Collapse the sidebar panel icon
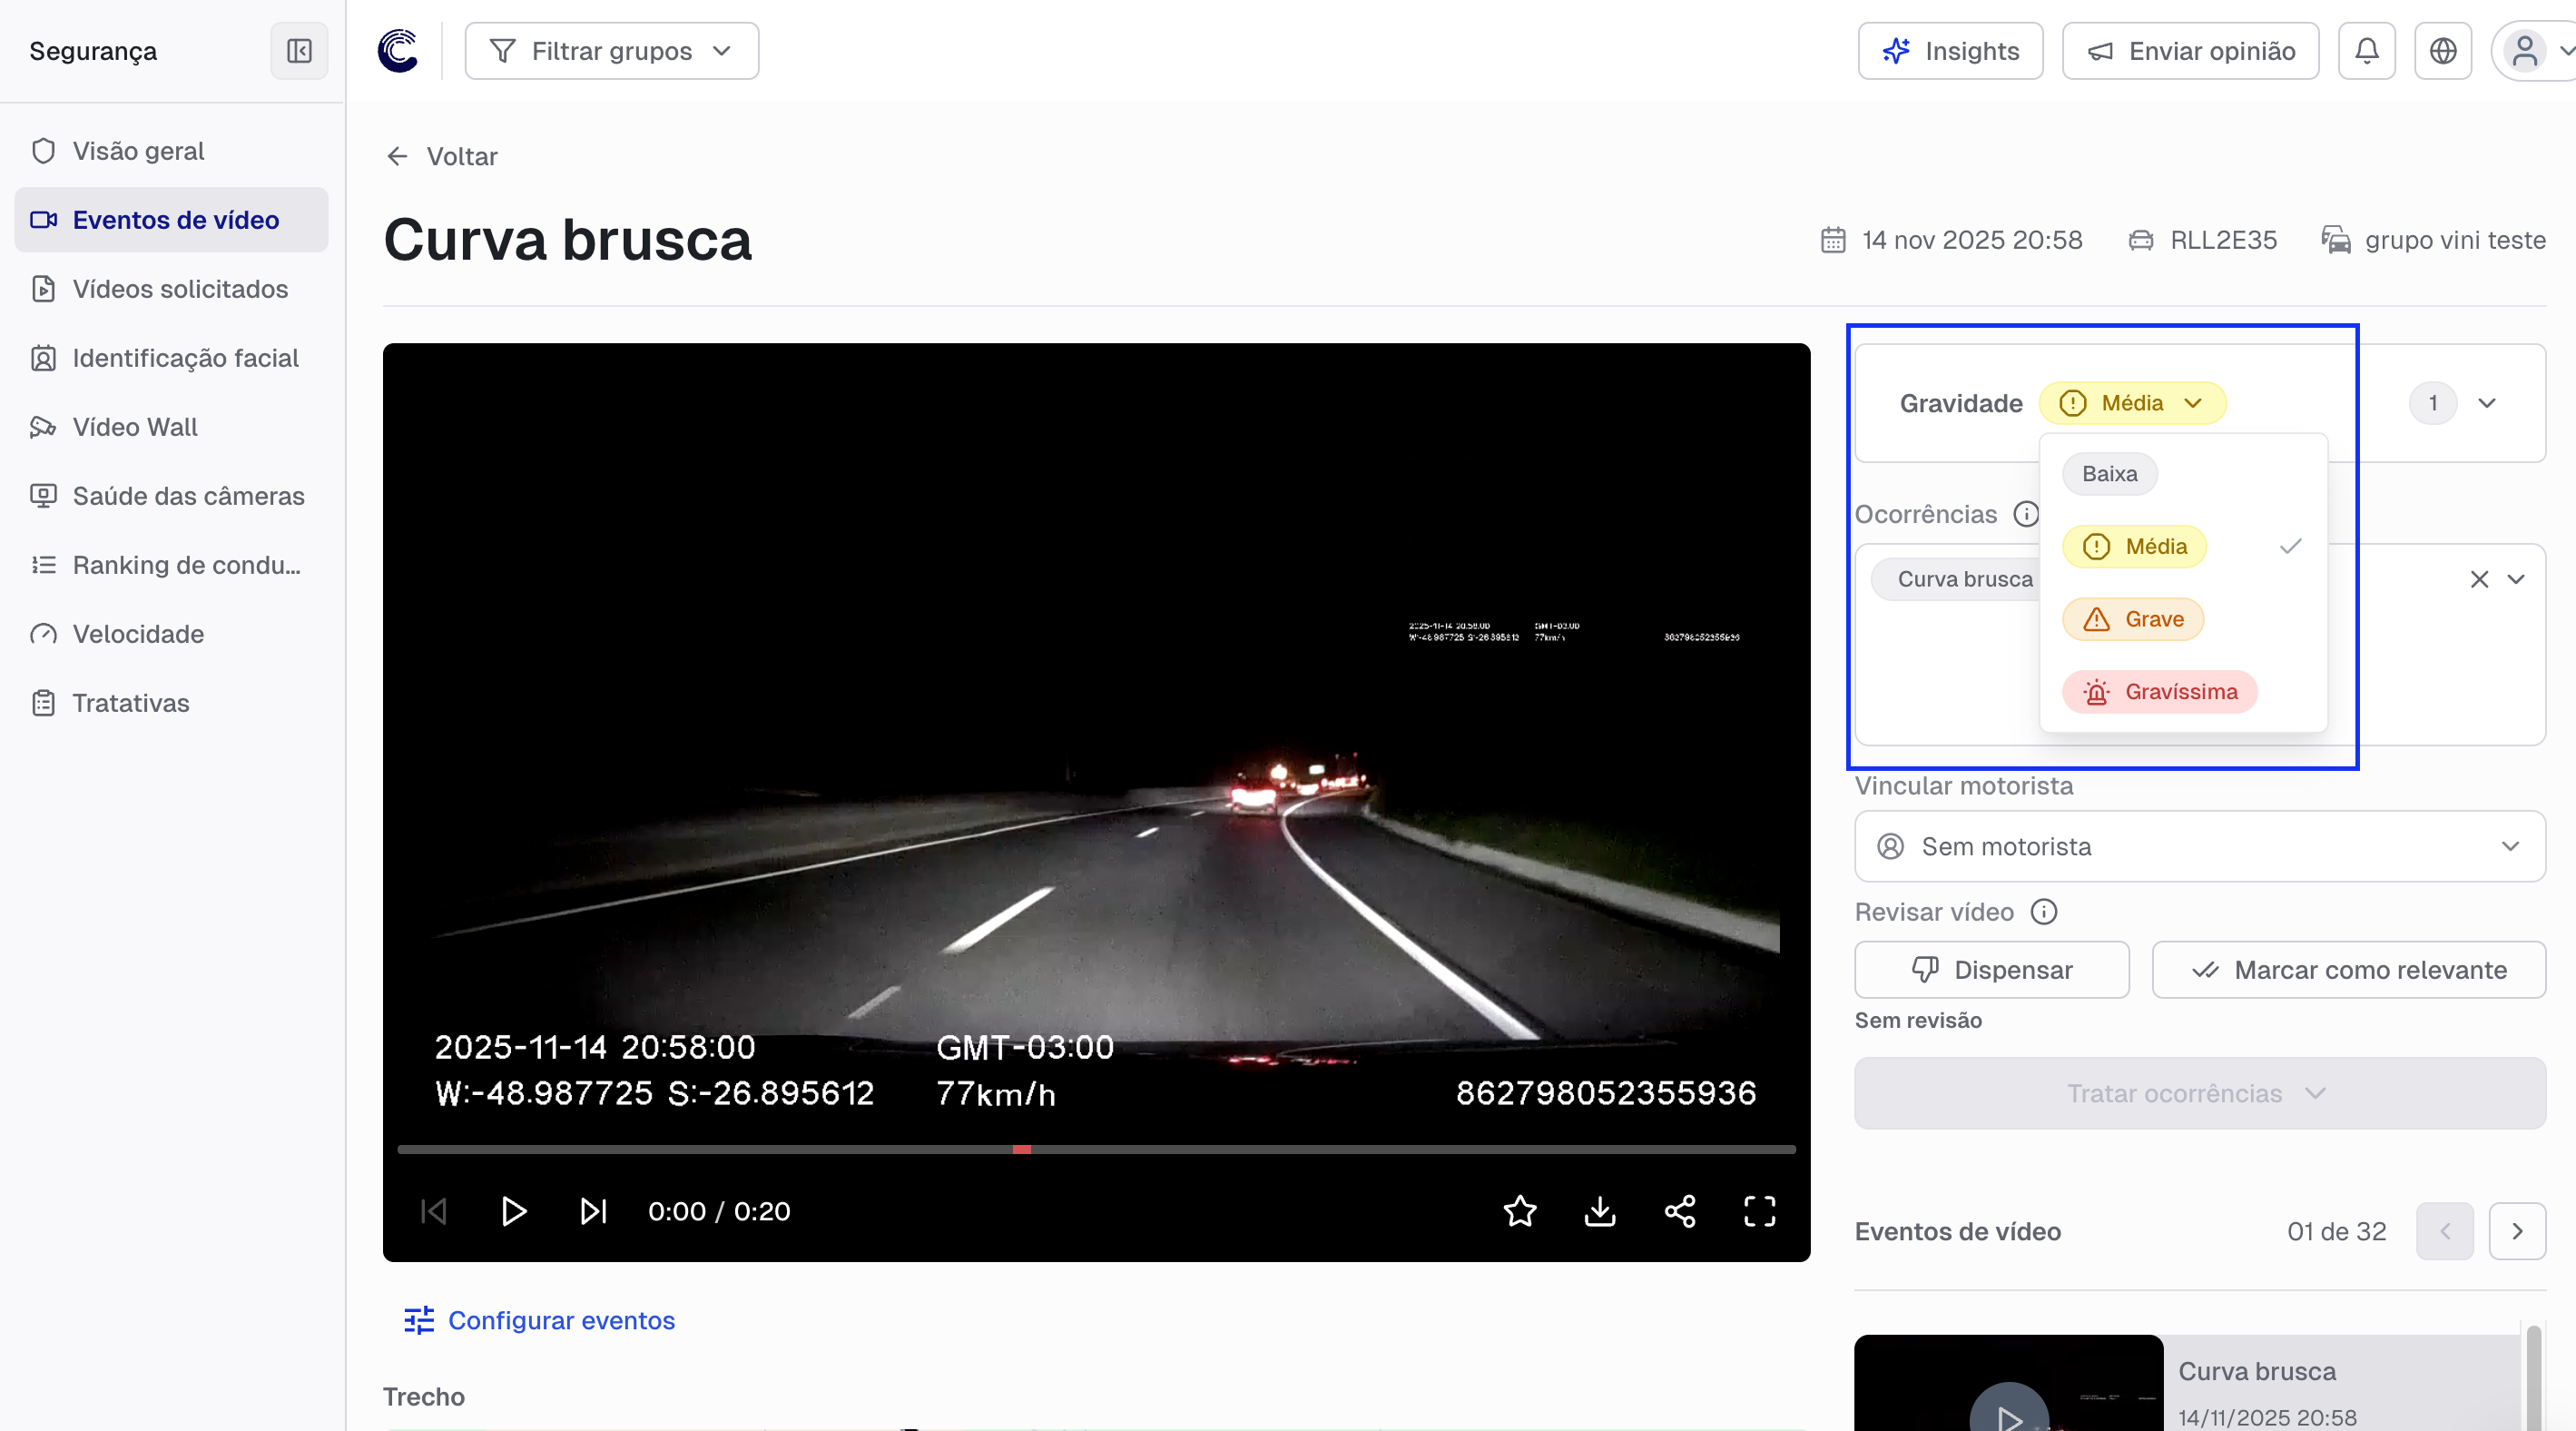The width and height of the screenshot is (2576, 1431). click(x=299, y=51)
